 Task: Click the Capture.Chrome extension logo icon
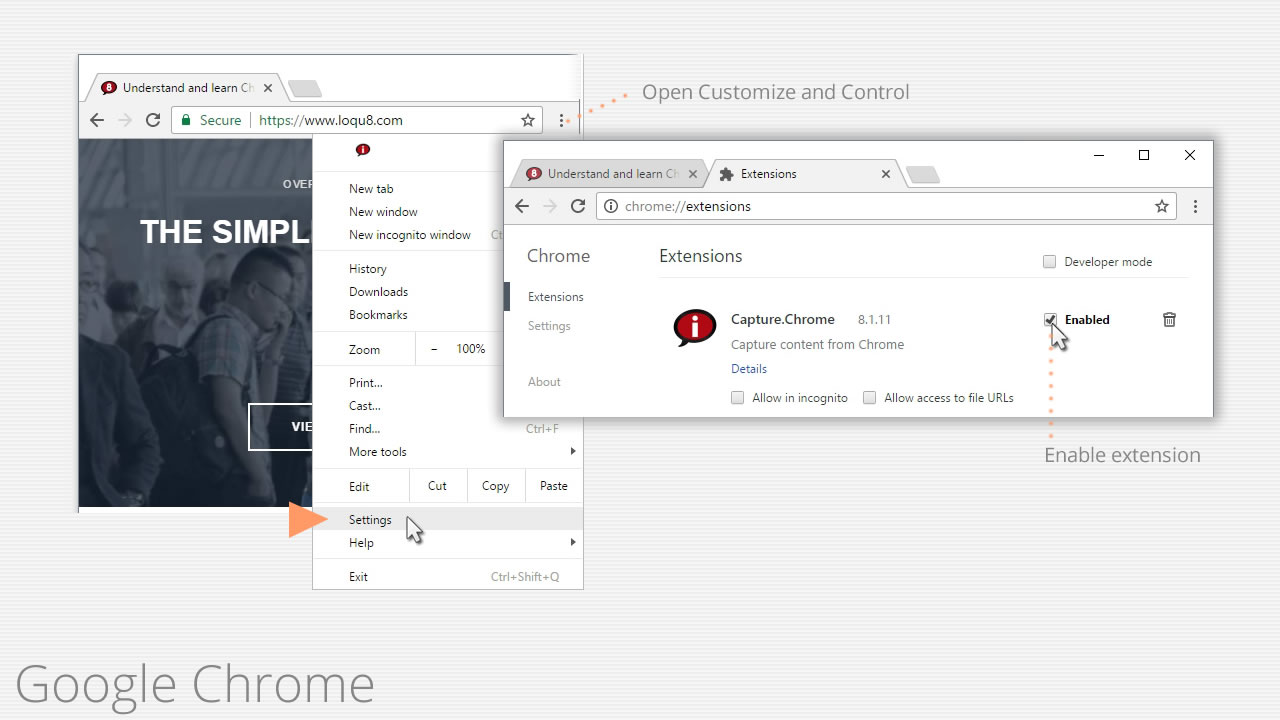tap(694, 327)
